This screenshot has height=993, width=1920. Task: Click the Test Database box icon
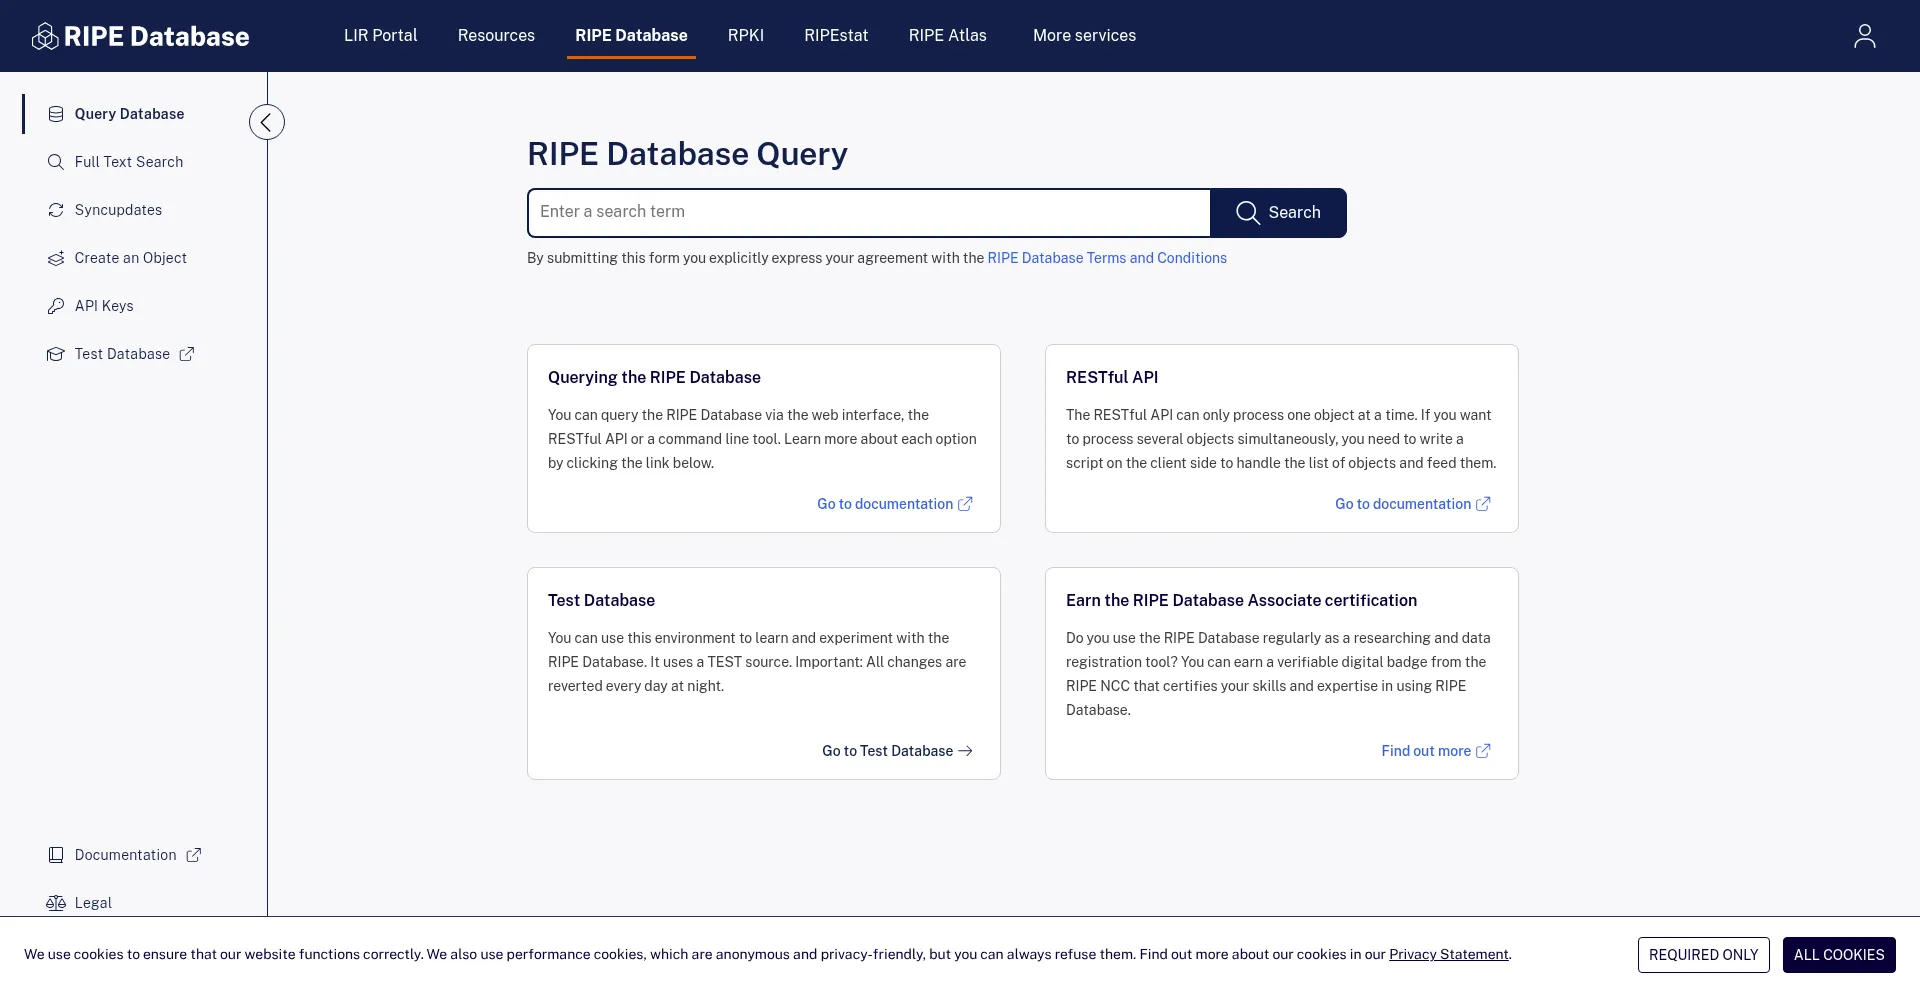point(56,354)
